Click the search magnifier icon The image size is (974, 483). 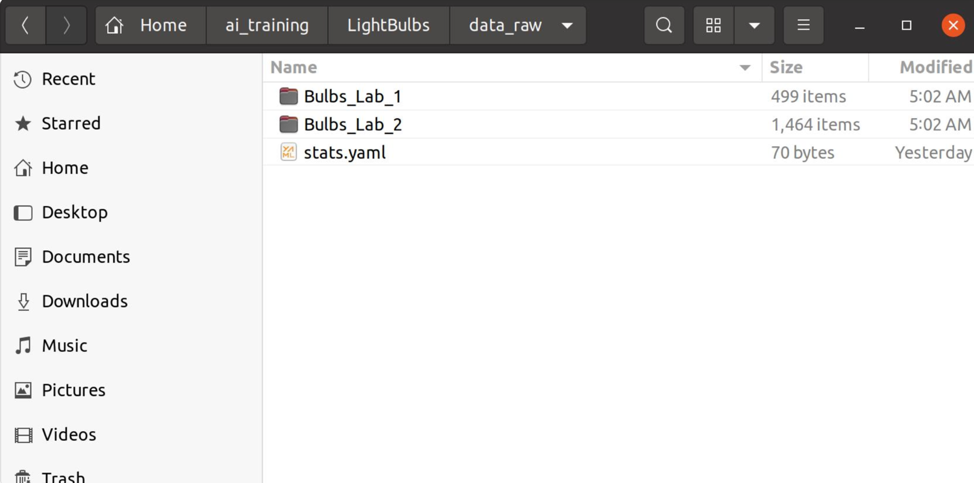[664, 26]
